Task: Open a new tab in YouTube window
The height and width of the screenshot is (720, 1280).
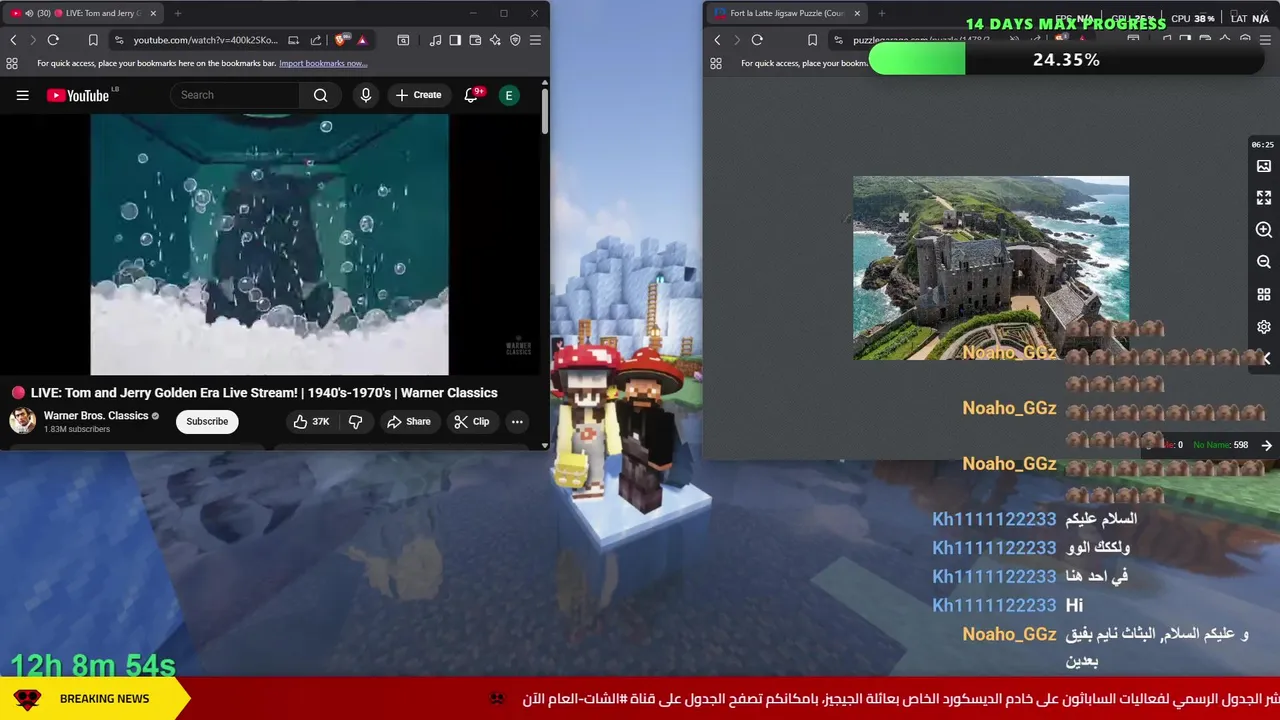Action: (177, 13)
